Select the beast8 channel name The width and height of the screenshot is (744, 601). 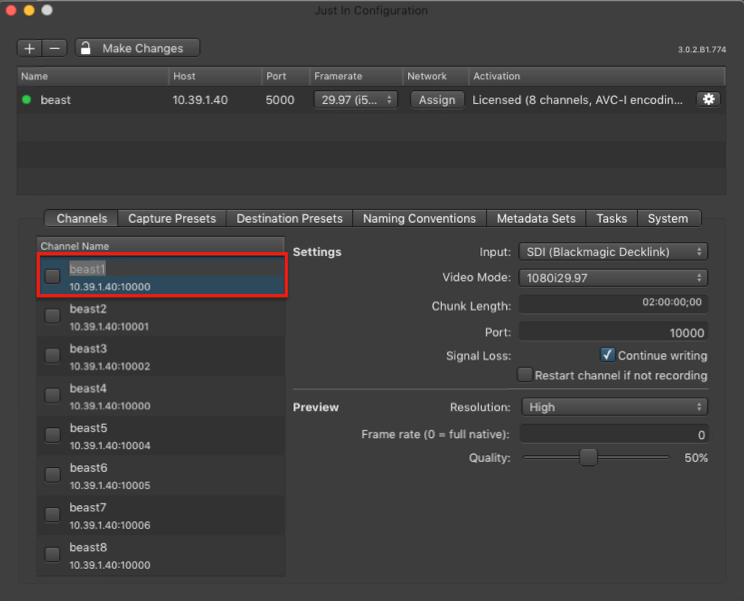pyautogui.click(x=88, y=547)
